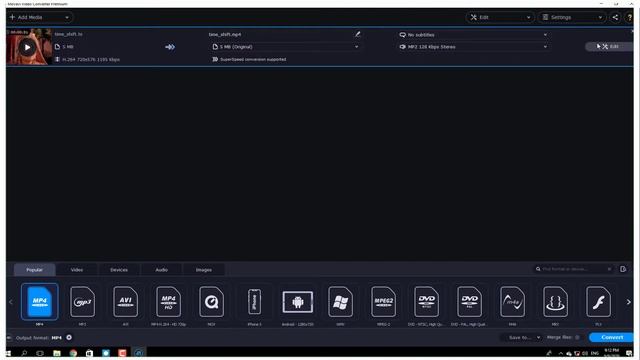Open output format gear settings
Image resolution: width=640 pixels, height=360 pixels.
coord(69,337)
